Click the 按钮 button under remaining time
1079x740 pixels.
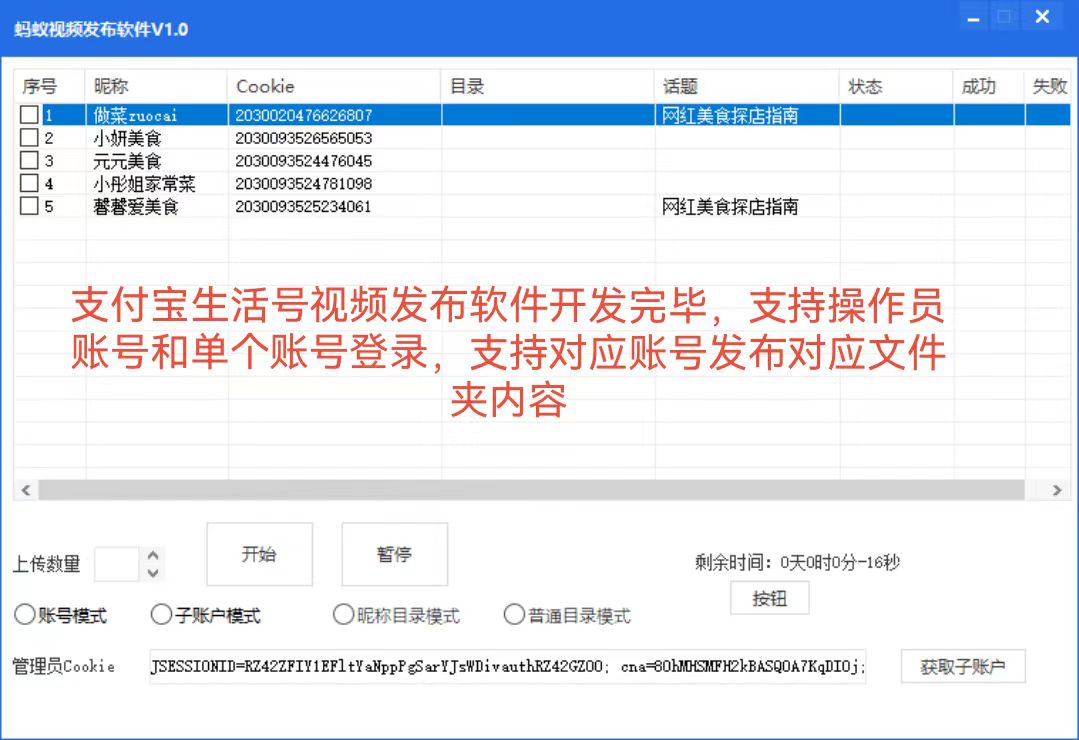click(769, 598)
